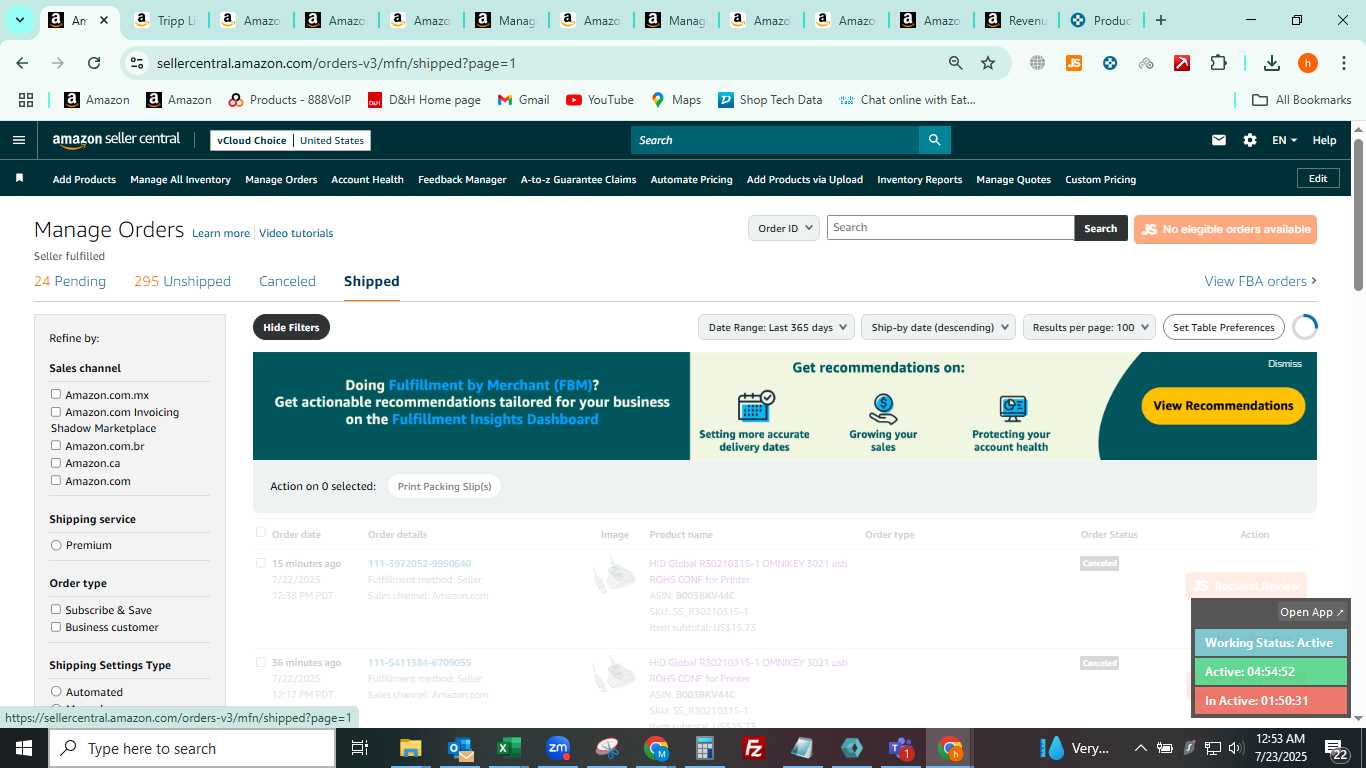Click Open App in the tracker widget
Image resolution: width=1366 pixels, height=768 pixels.
[x=1312, y=612]
